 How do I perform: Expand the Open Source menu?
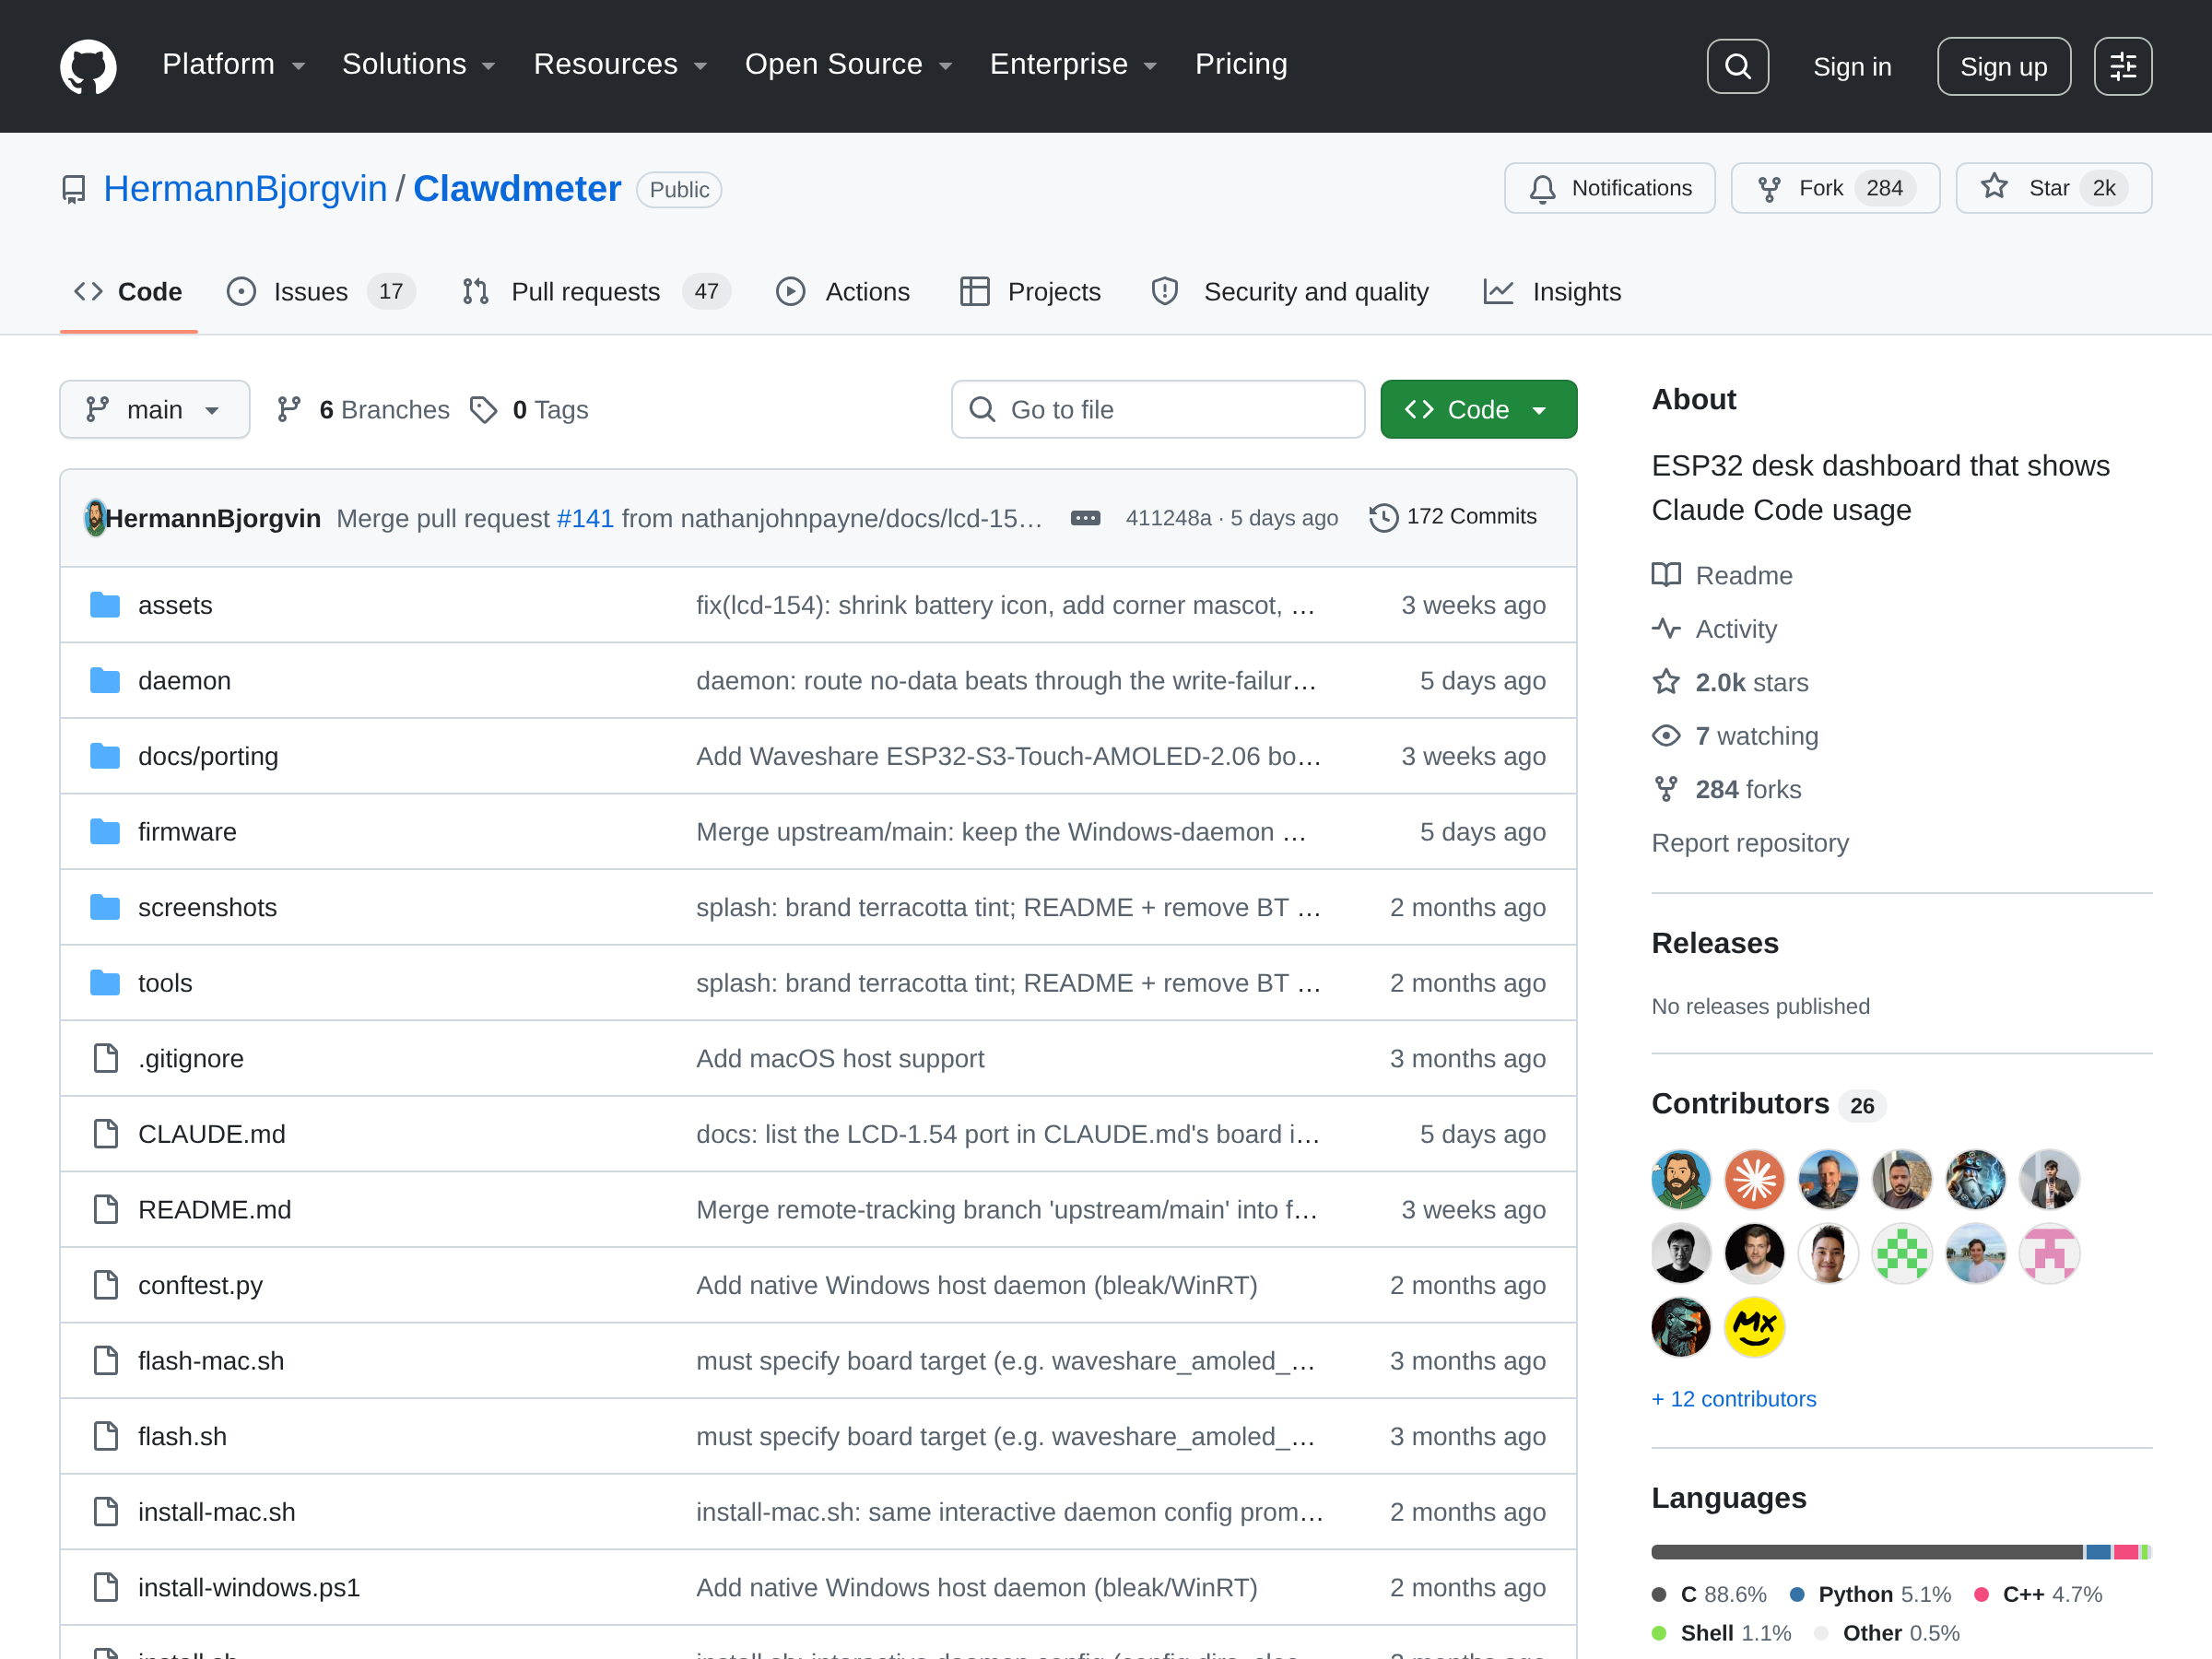[x=848, y=65]
